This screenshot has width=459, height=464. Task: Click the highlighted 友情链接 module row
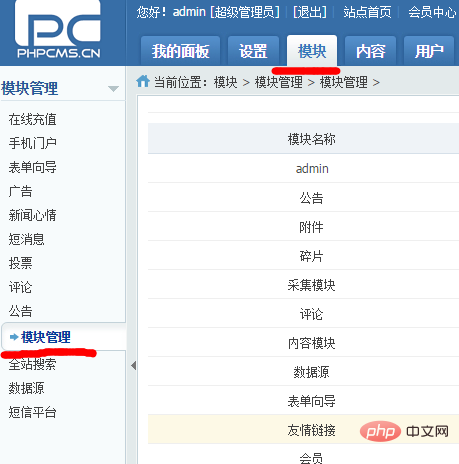(303, 429)
